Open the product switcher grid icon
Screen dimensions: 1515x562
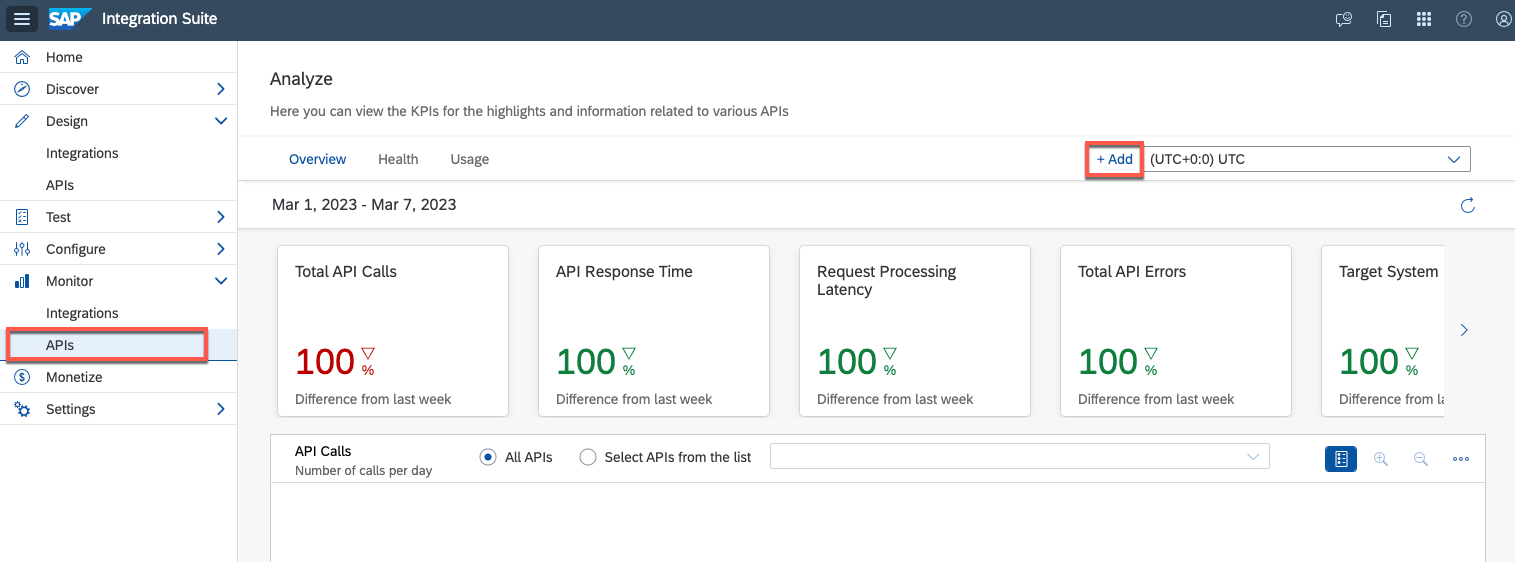[1424, 19]
